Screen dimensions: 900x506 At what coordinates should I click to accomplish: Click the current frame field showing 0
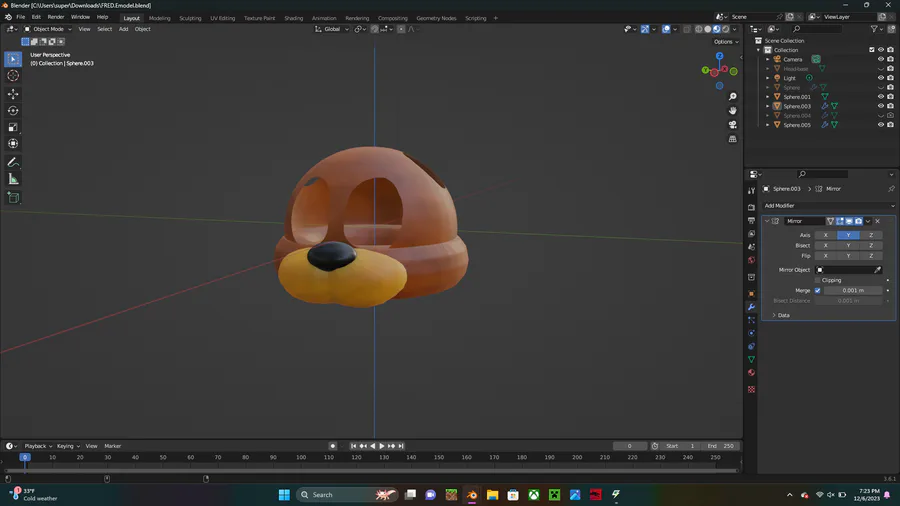pyautogui.click(x=630, y=446)
